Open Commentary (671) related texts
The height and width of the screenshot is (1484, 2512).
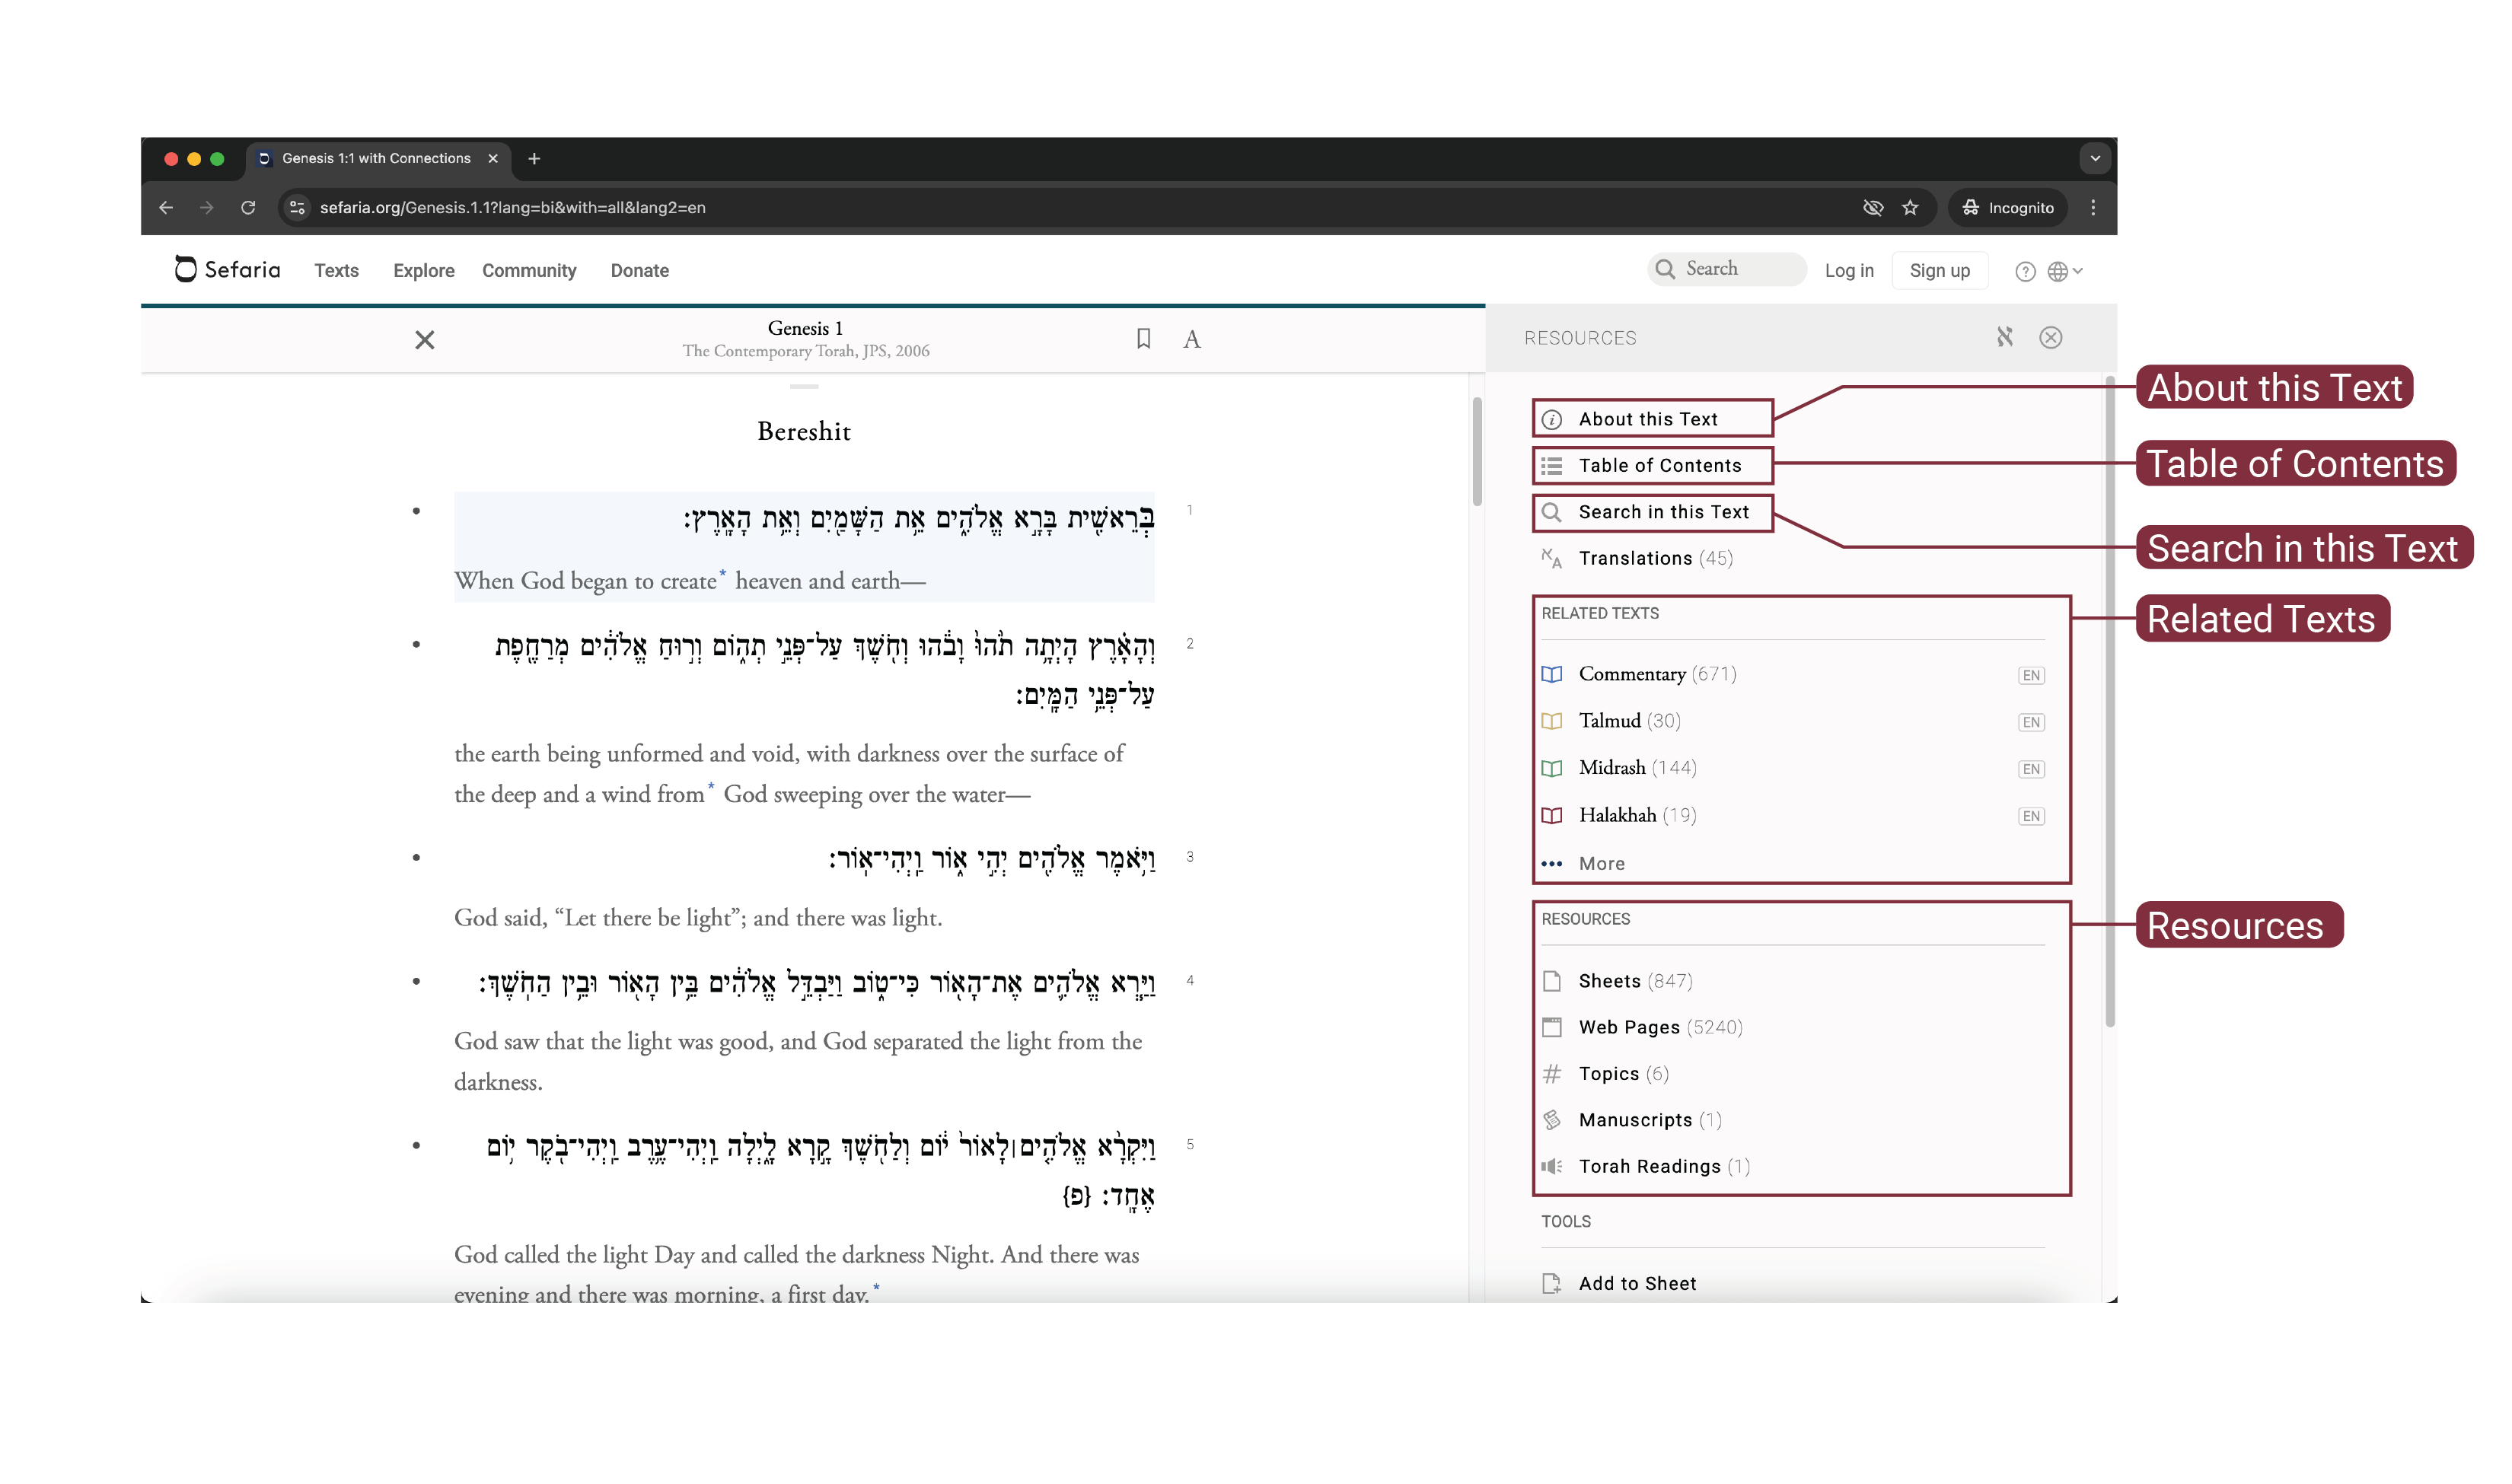(1657, 674)
